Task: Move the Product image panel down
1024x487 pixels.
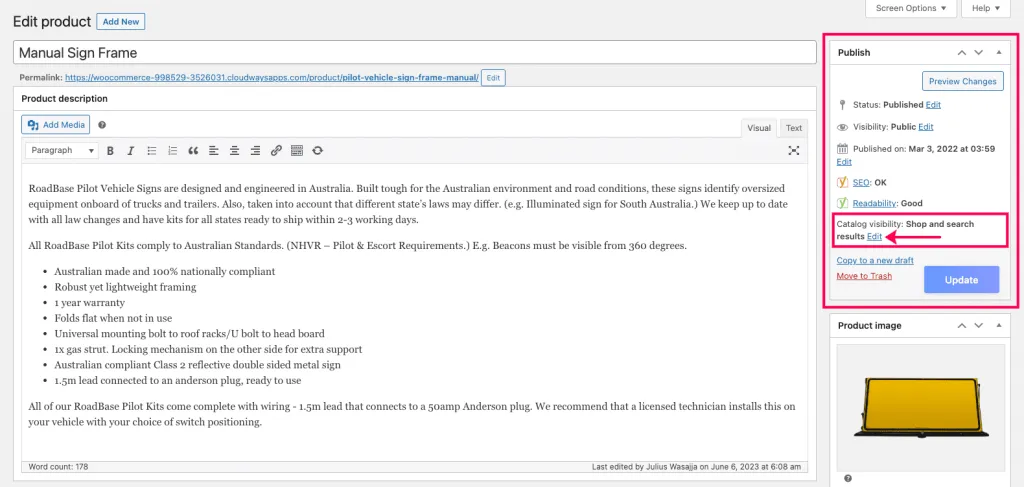Action: [x=978, y=325]
